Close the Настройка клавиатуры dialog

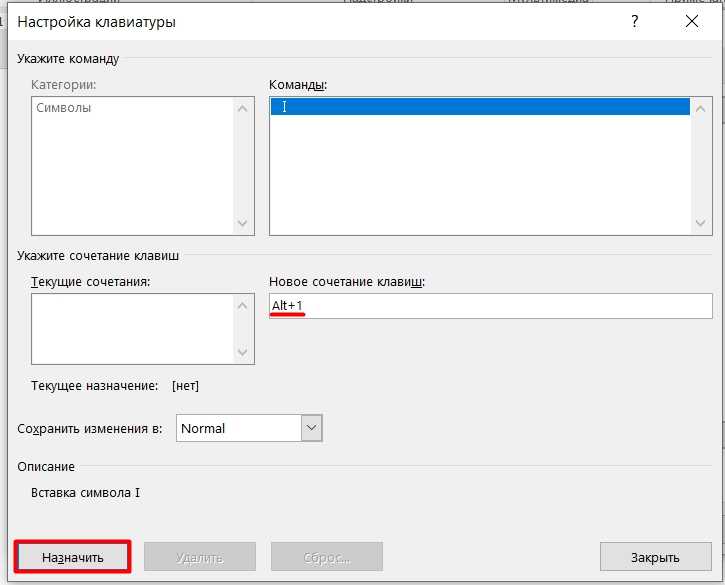coord(692,21)
